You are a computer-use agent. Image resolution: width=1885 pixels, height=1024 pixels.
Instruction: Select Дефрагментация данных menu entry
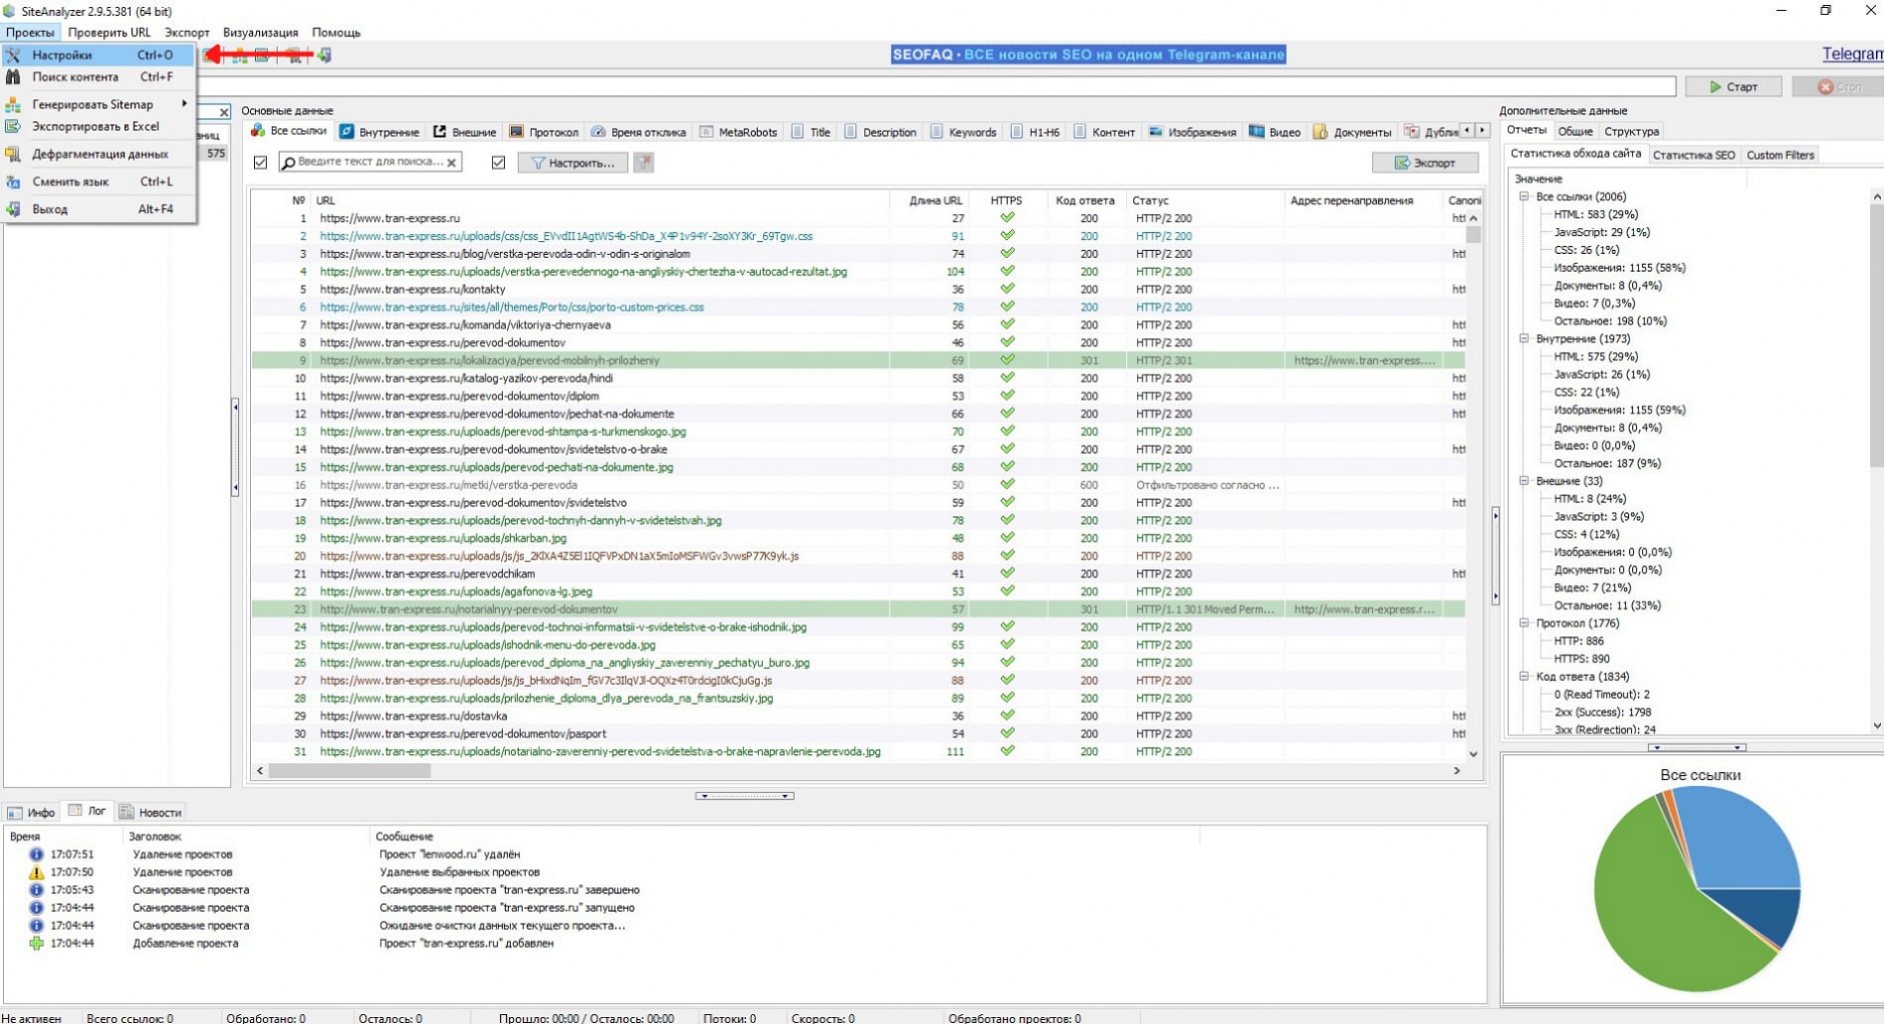pos(98,154)
